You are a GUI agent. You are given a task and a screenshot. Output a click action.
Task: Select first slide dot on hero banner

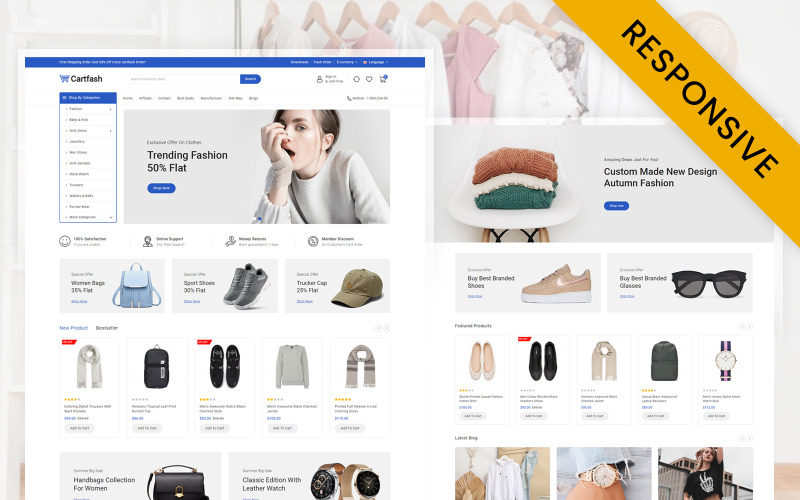255,218
